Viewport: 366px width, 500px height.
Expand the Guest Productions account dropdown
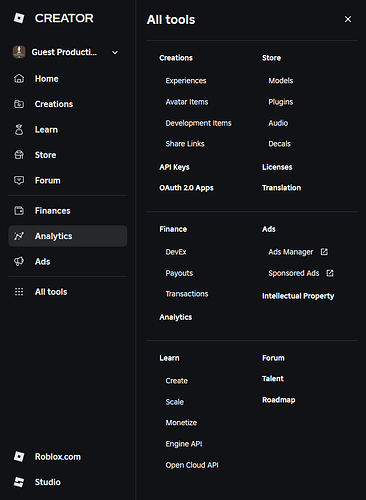[115, 52]
